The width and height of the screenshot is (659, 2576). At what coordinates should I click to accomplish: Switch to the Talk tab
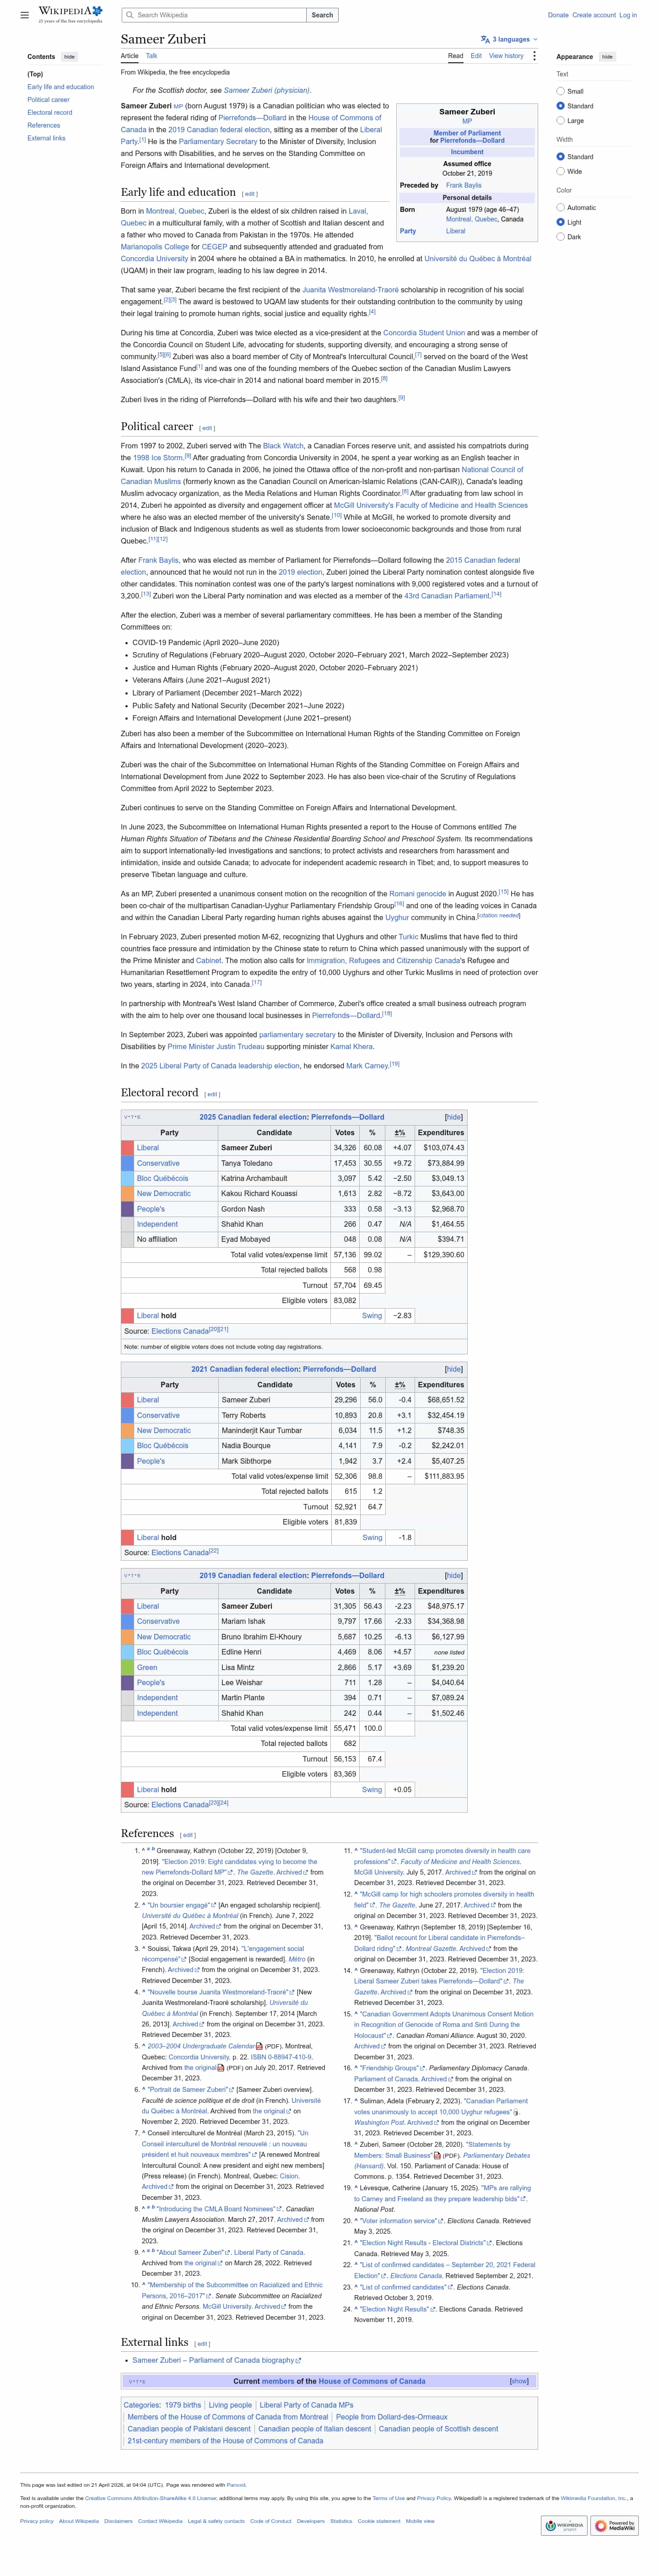tap(152, 56)
